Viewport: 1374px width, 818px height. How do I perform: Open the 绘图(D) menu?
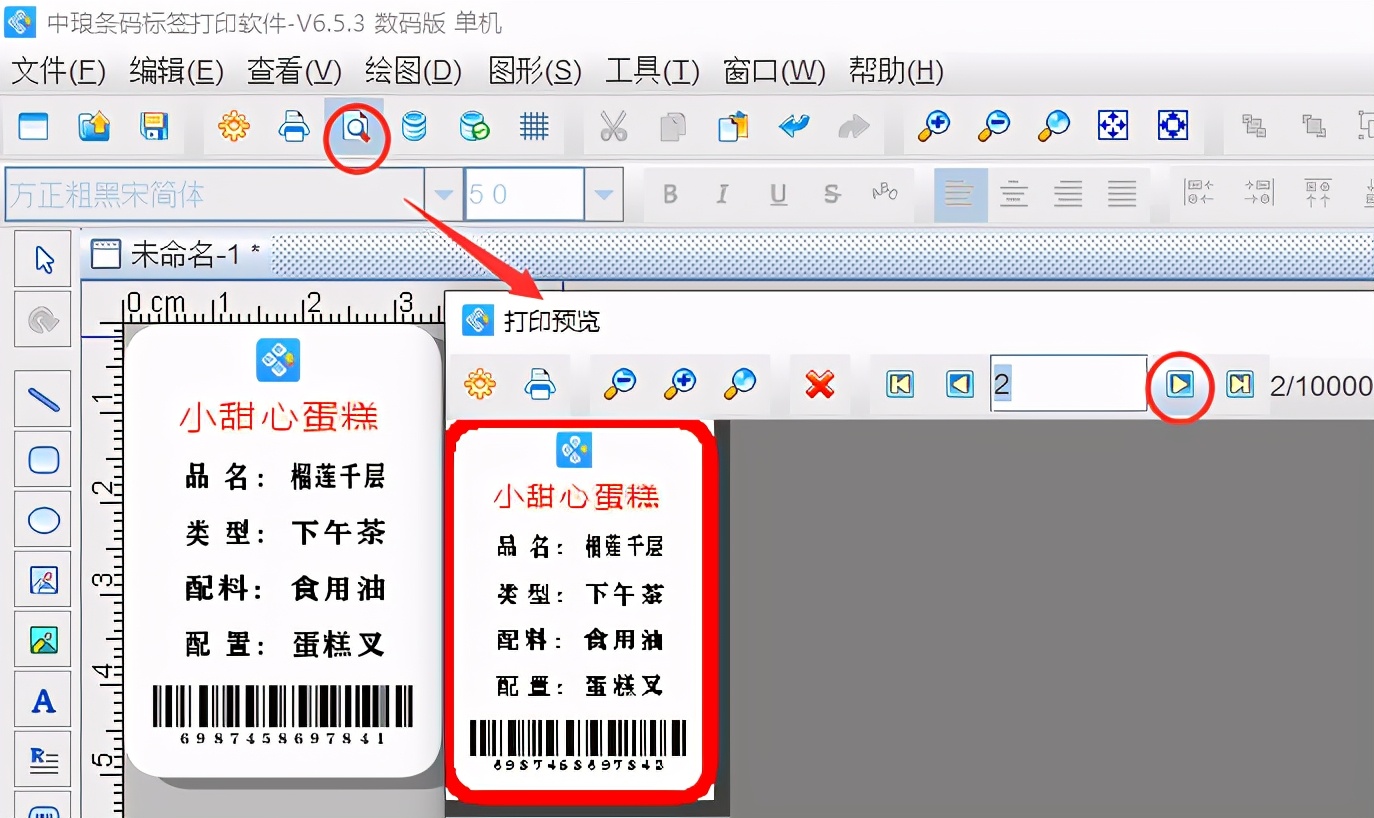pyautogui.click(x=414, y=71)
